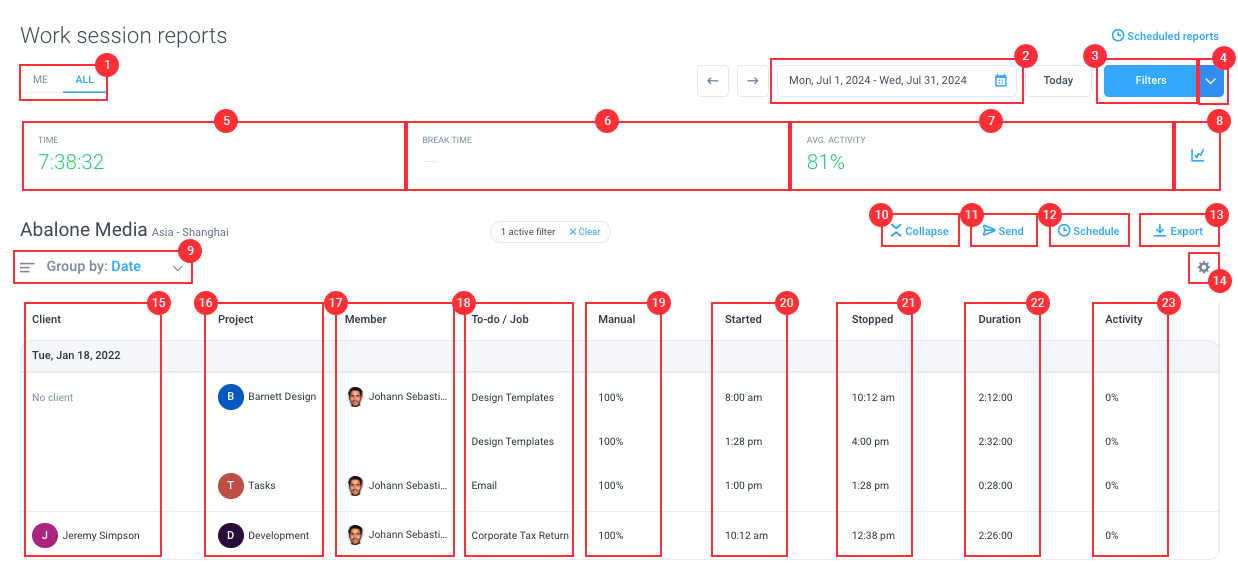Screen dimensions: 1238x573
Task: Open the chart view icon
Action: click(x=1197, y=155)
